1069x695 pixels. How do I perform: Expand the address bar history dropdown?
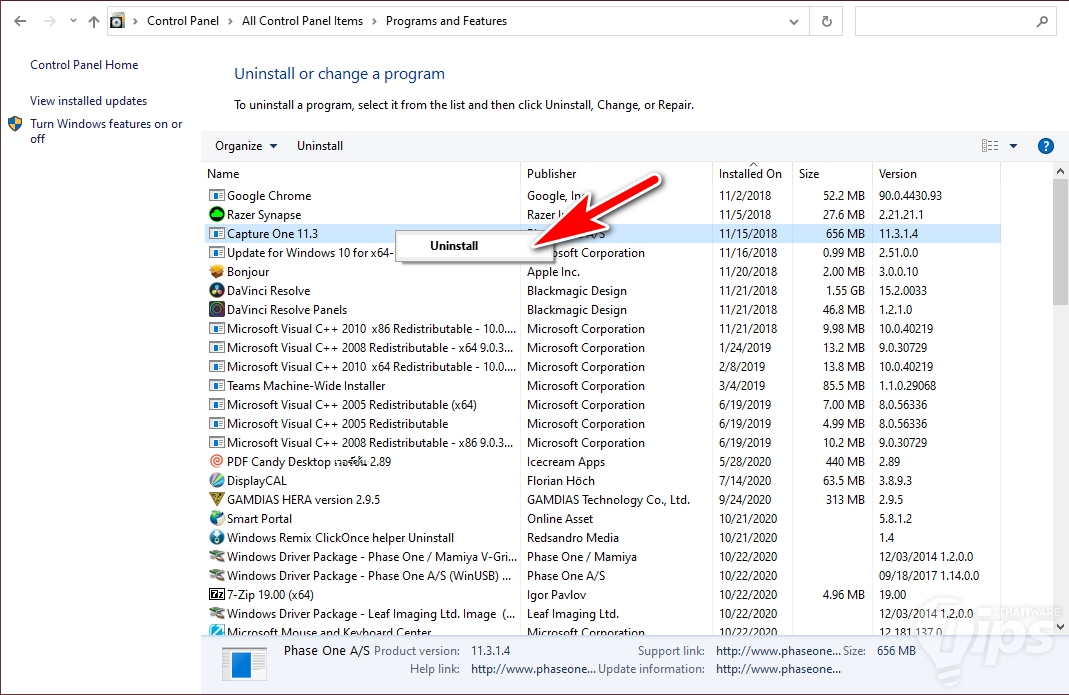click(794, 22)
